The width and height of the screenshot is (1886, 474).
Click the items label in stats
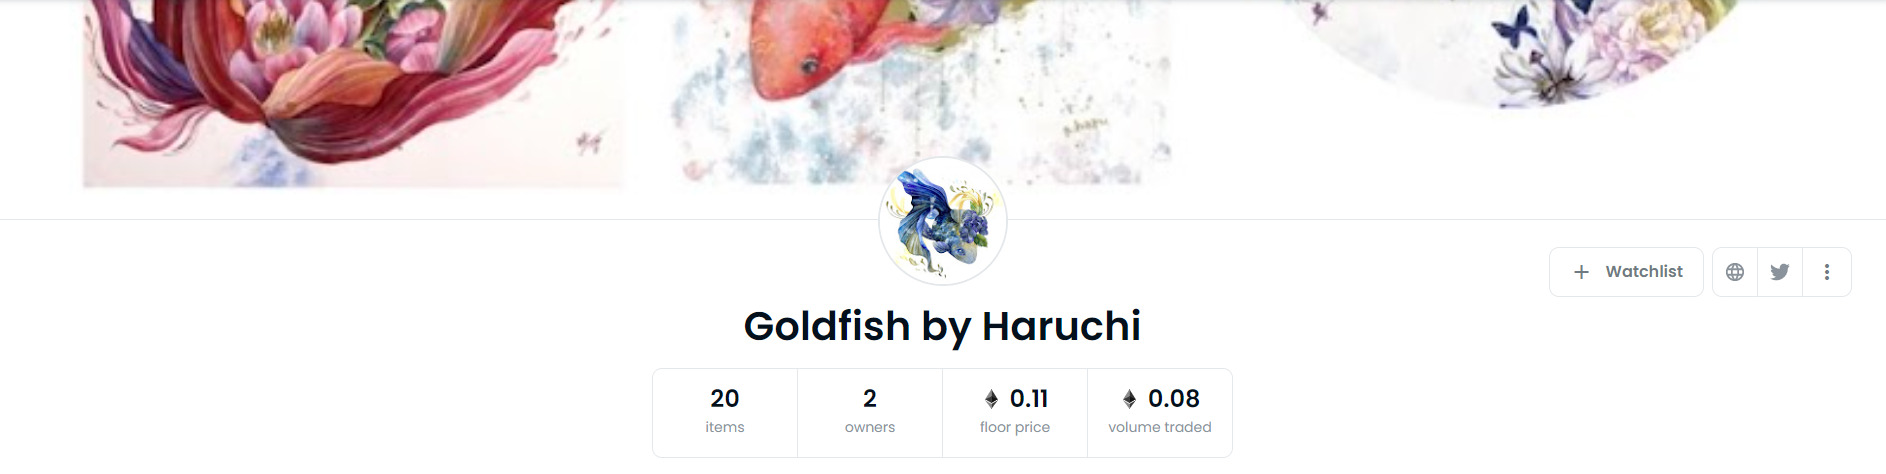click(725, 427)
